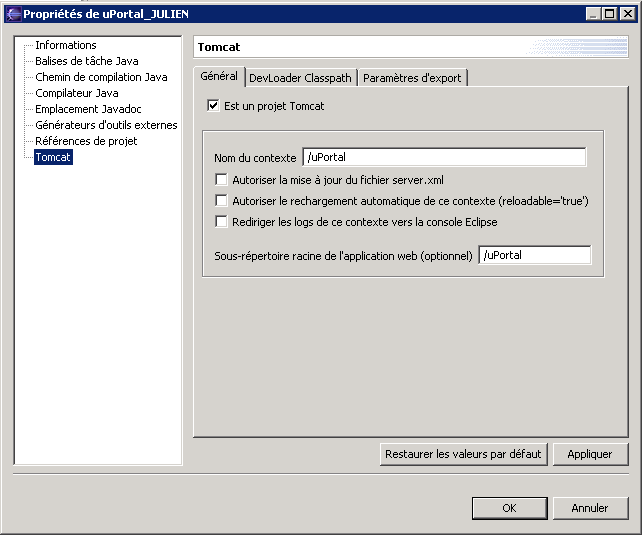Click the Eclipse icon in title bar
This screenshot has width=642, height=535.
(x=13, y=13)
